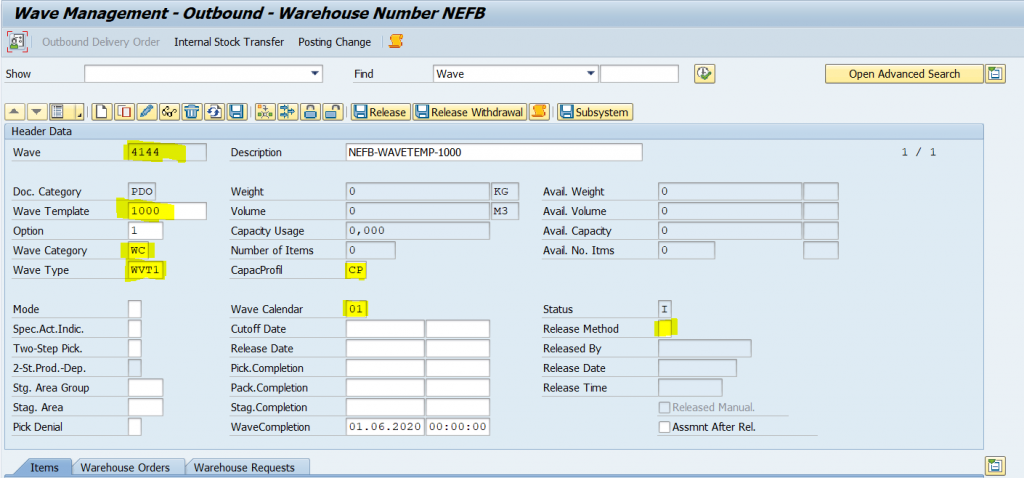Click the copy wave icon
1024x478 pixels.
coord(124,112)
